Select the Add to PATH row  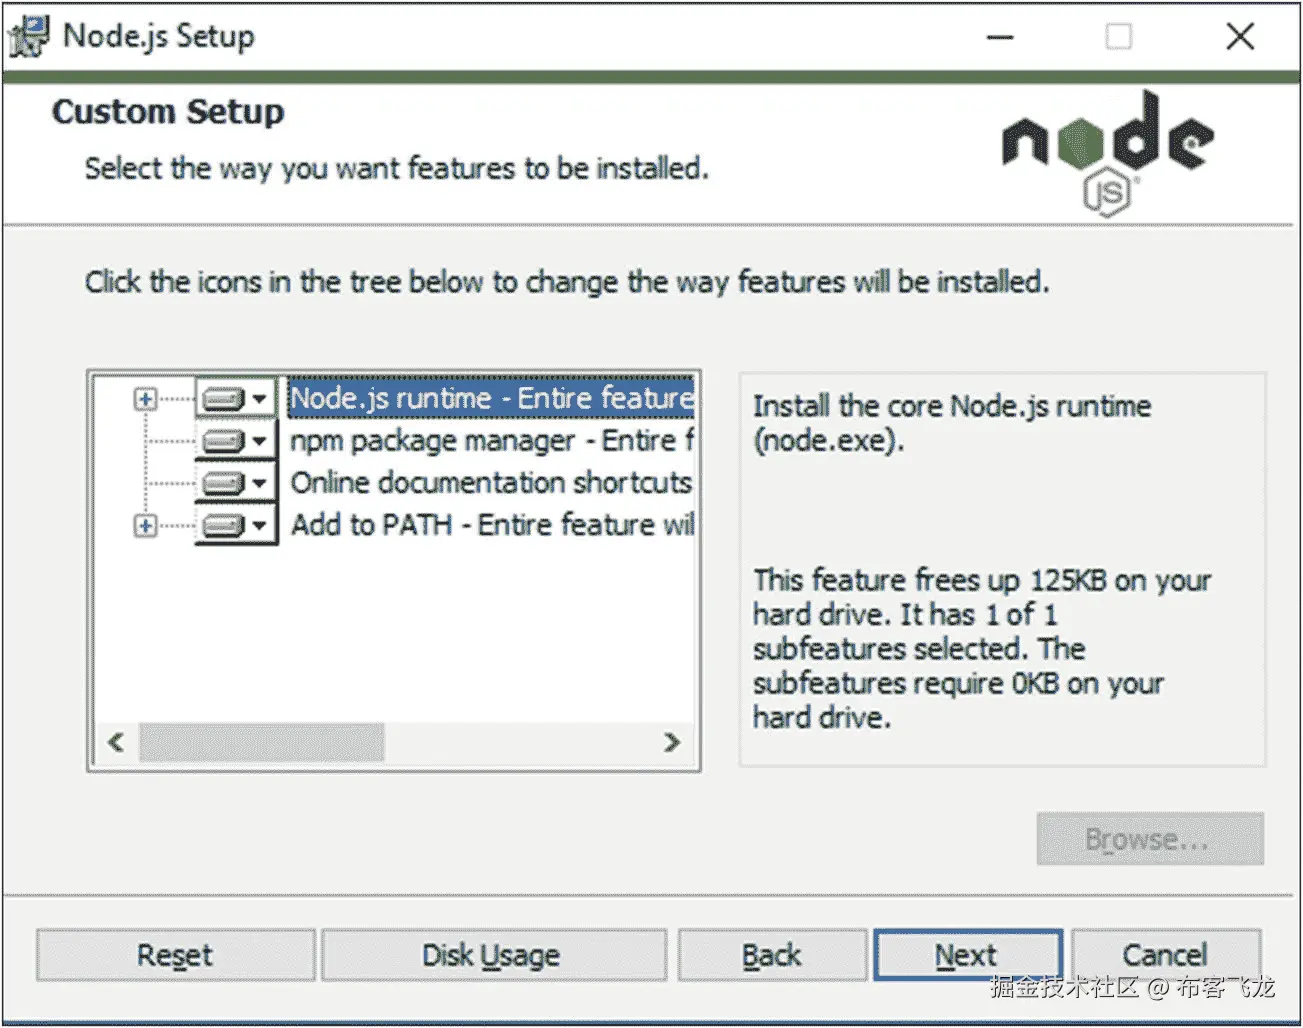491,525
